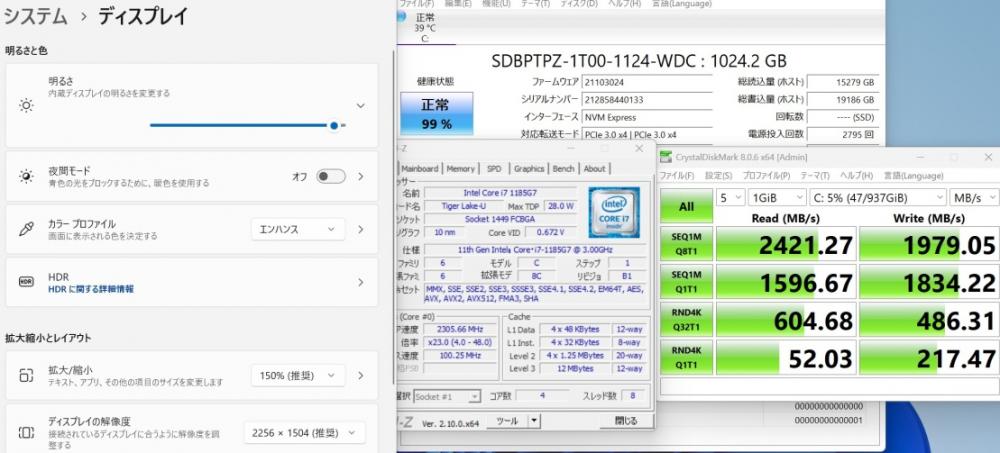The image size is (1000, 453).
Task: Open the HDR に関する詳細情報 link
Action: point(91,289)
